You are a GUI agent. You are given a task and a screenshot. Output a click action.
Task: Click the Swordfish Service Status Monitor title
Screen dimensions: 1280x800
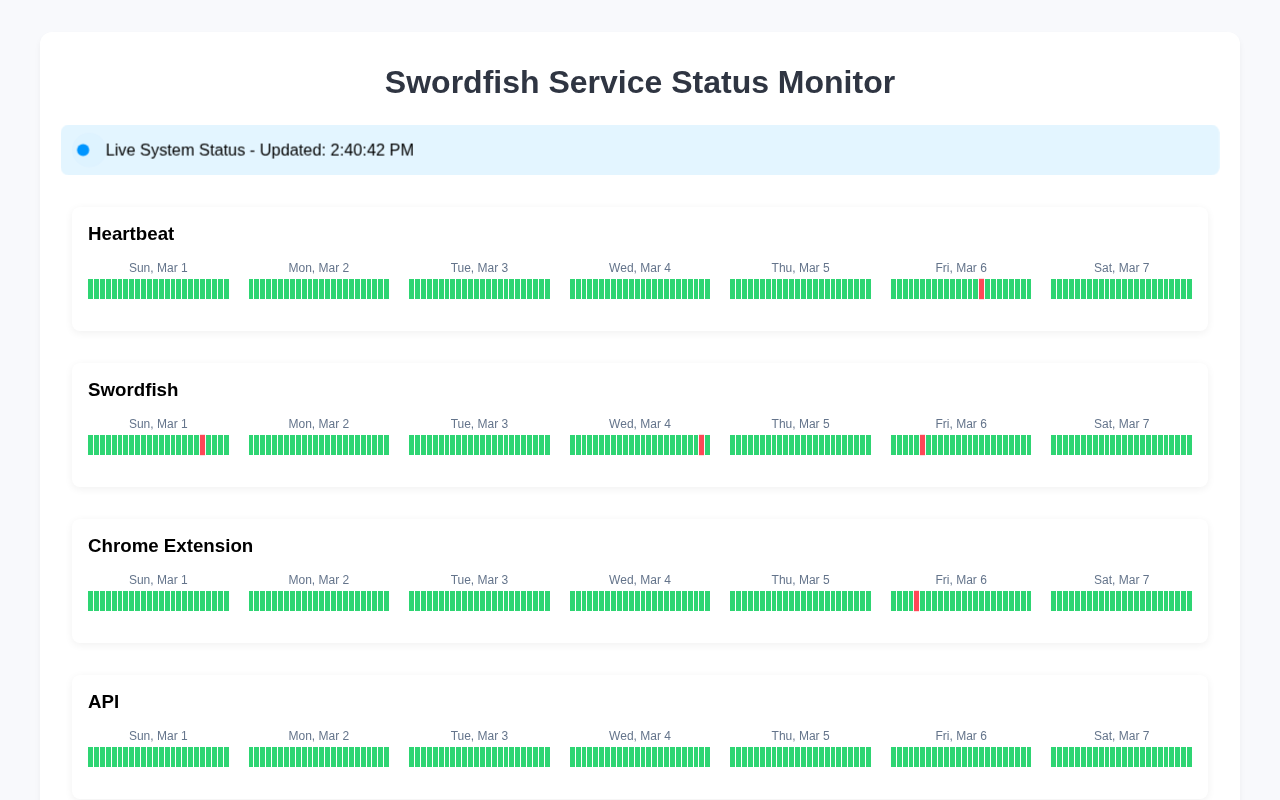[640, 82]
